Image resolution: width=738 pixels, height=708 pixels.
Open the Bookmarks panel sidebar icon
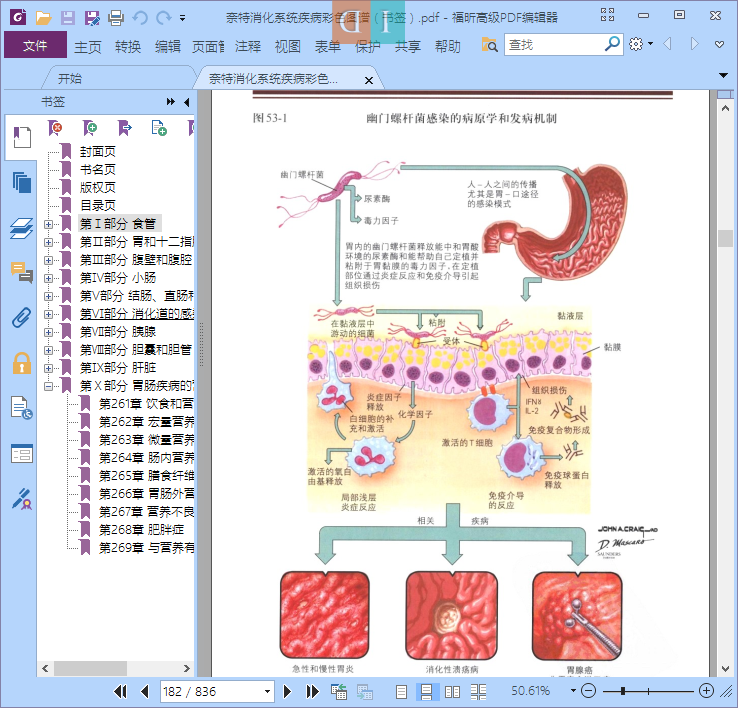pyautogui.click(x=21, y=137)
